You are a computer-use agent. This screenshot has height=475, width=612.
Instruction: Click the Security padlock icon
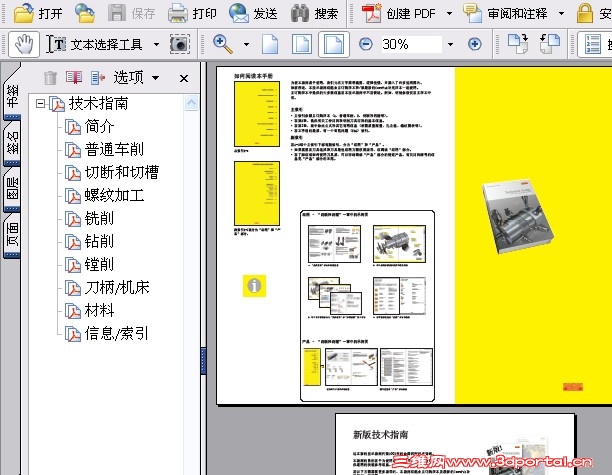coord(585,13)
